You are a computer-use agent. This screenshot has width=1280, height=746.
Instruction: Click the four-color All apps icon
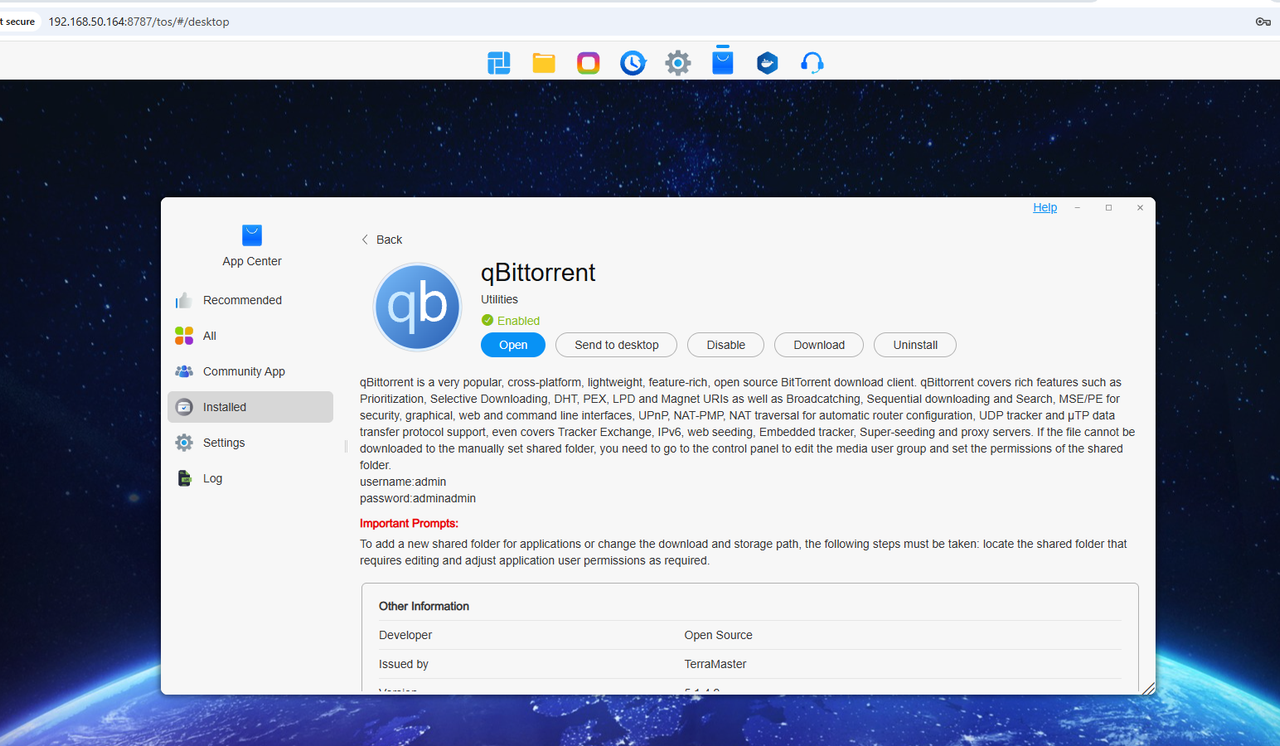click(x=184, y=336)
